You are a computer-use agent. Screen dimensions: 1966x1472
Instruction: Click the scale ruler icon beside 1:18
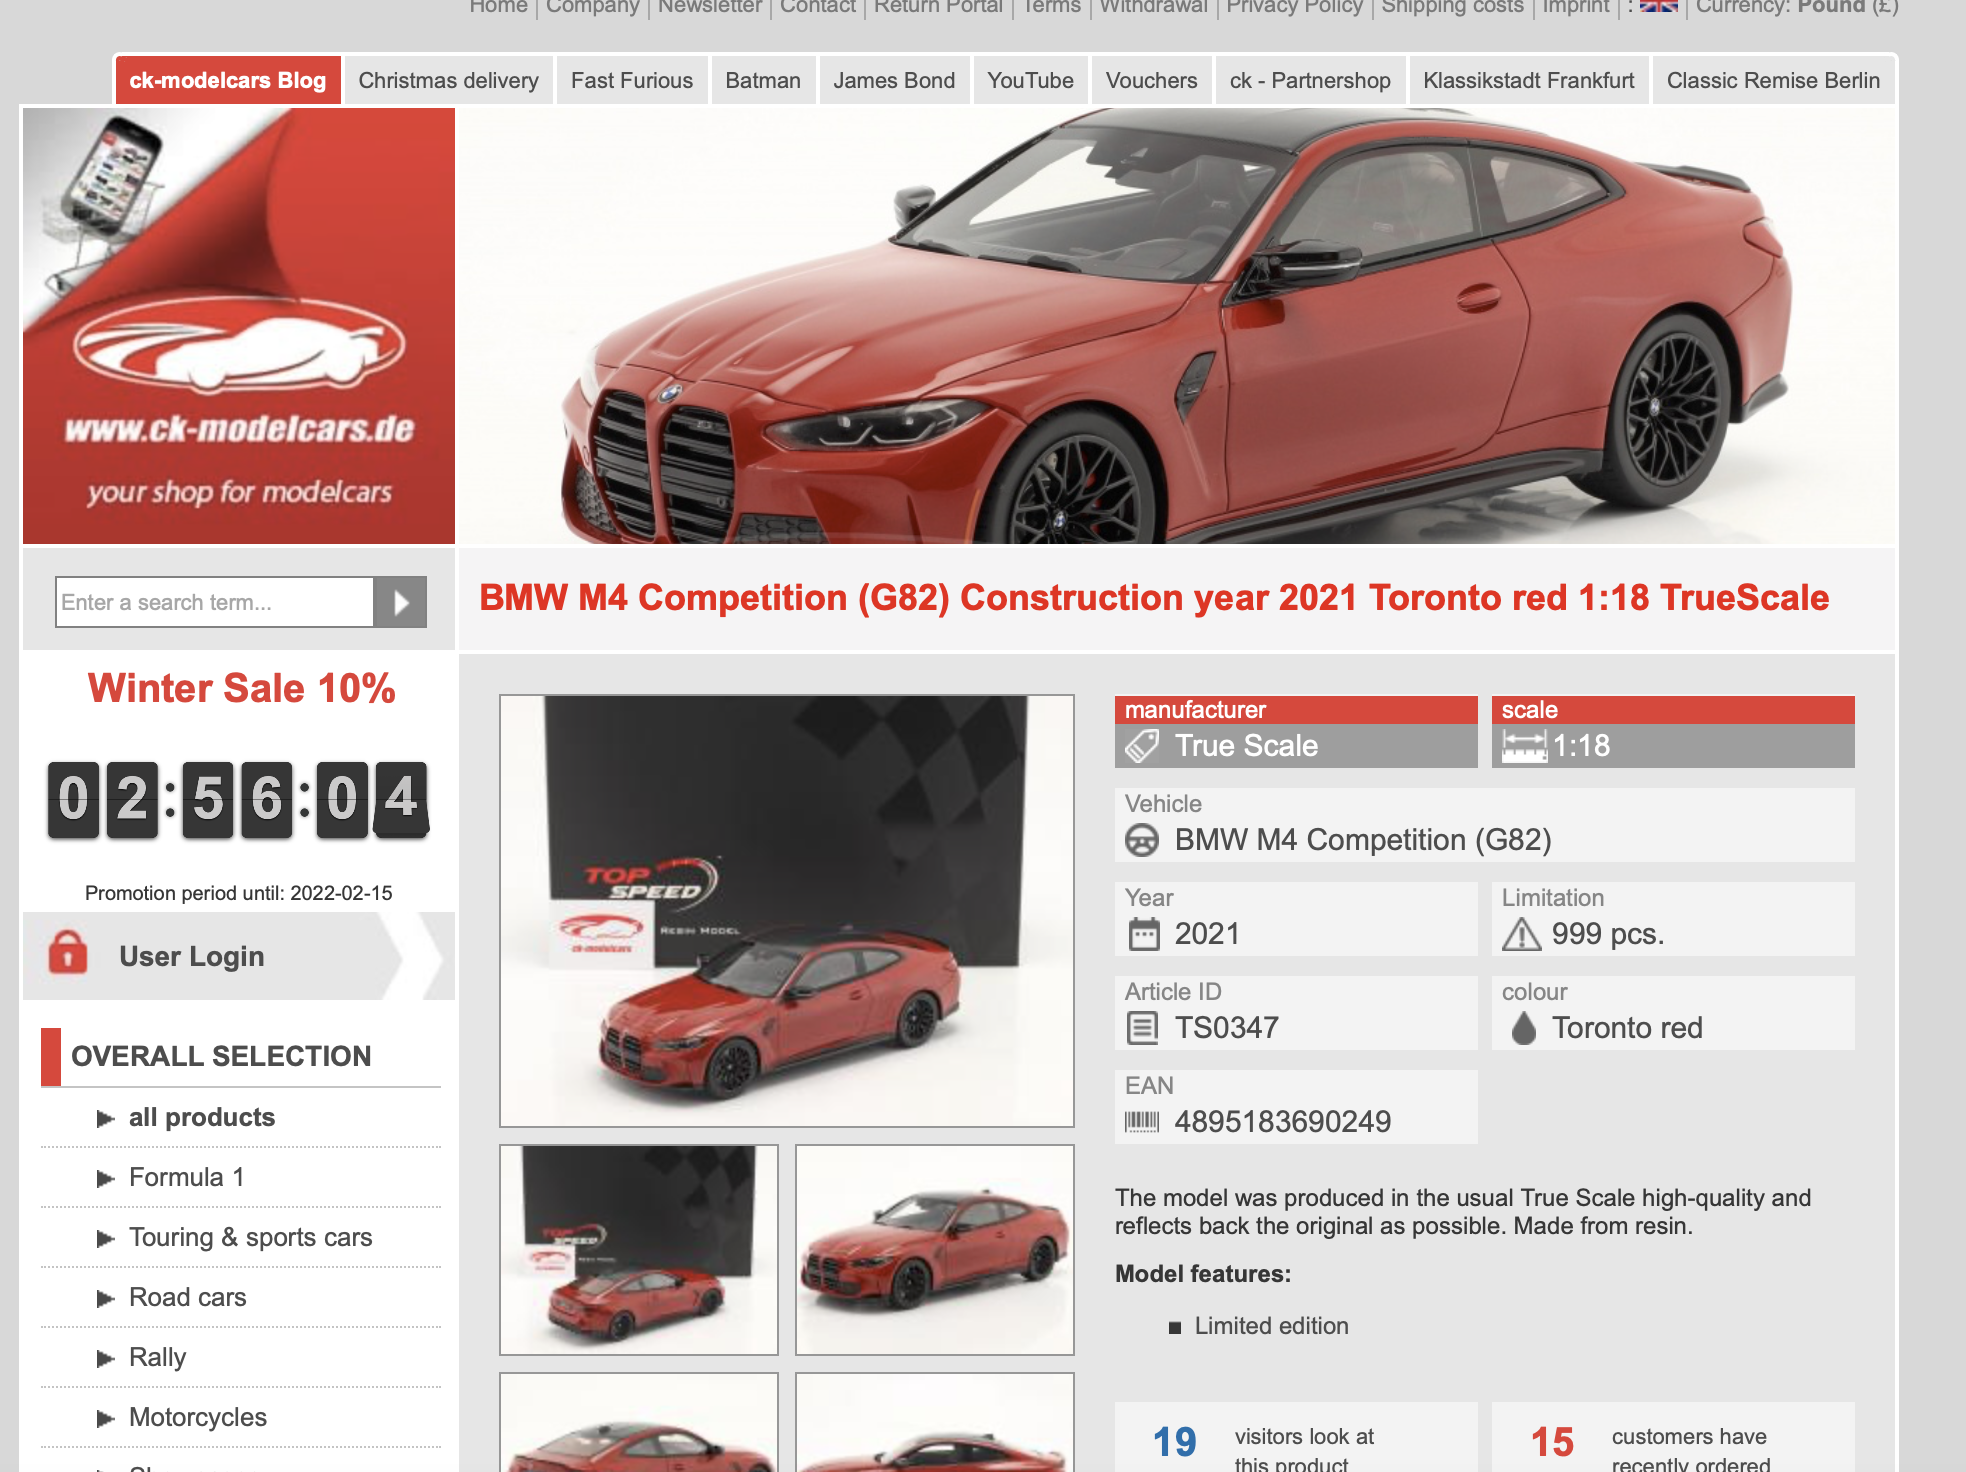(1524, 746)
